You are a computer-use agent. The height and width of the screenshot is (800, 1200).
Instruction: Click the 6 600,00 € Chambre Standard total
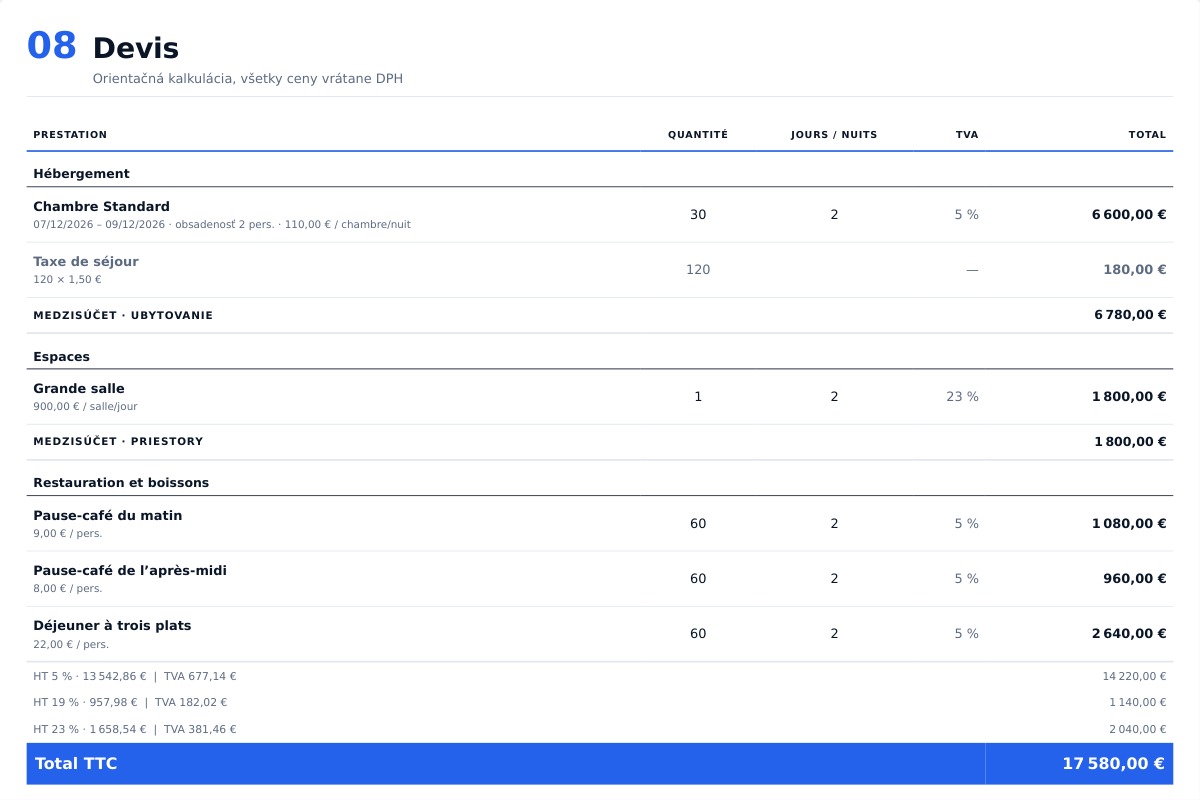(1129, 215)
